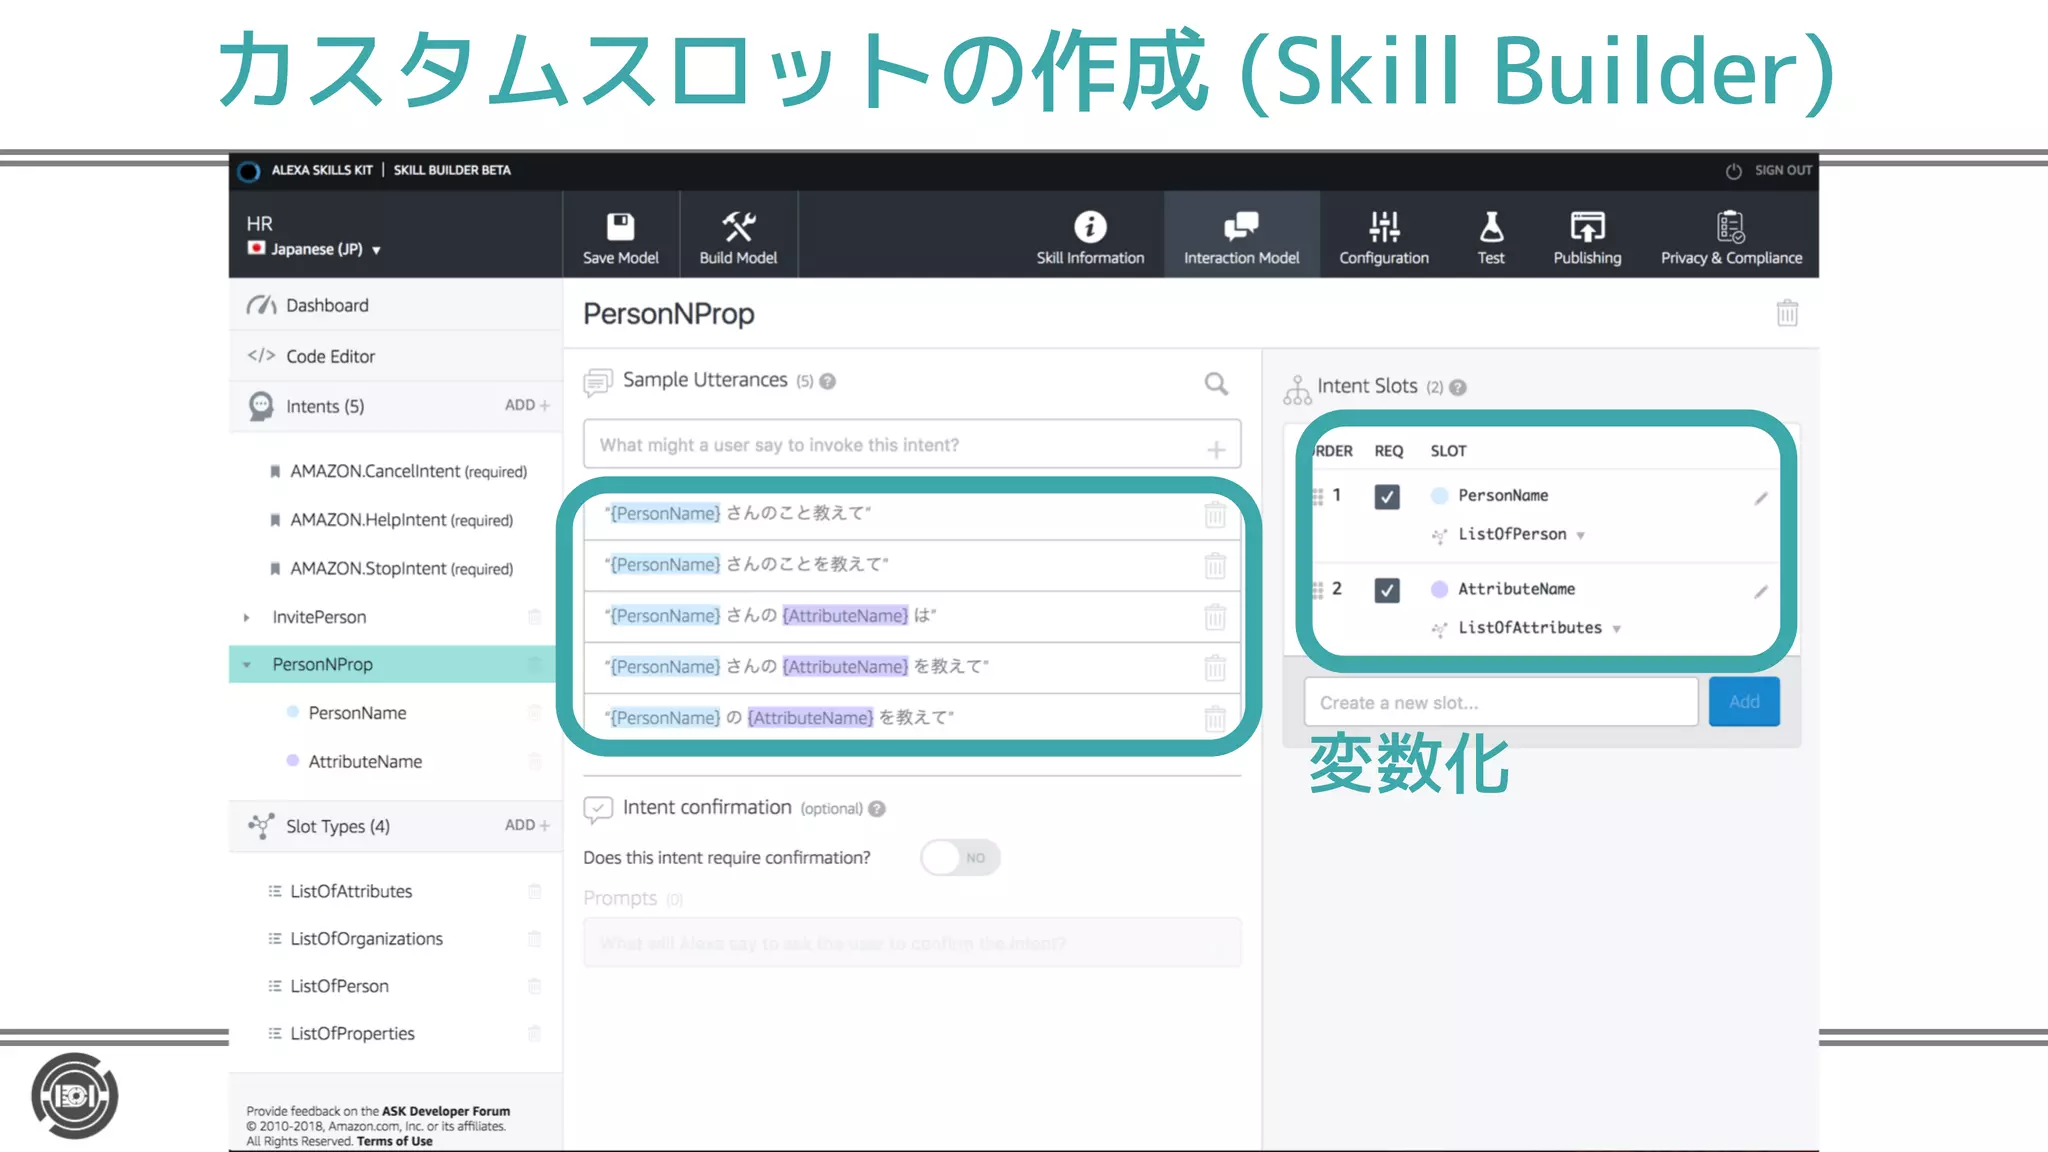Click the Save Model icon
Image resolution: width=2048 pixels, height=1152 pixels.
tap(621, 227)
